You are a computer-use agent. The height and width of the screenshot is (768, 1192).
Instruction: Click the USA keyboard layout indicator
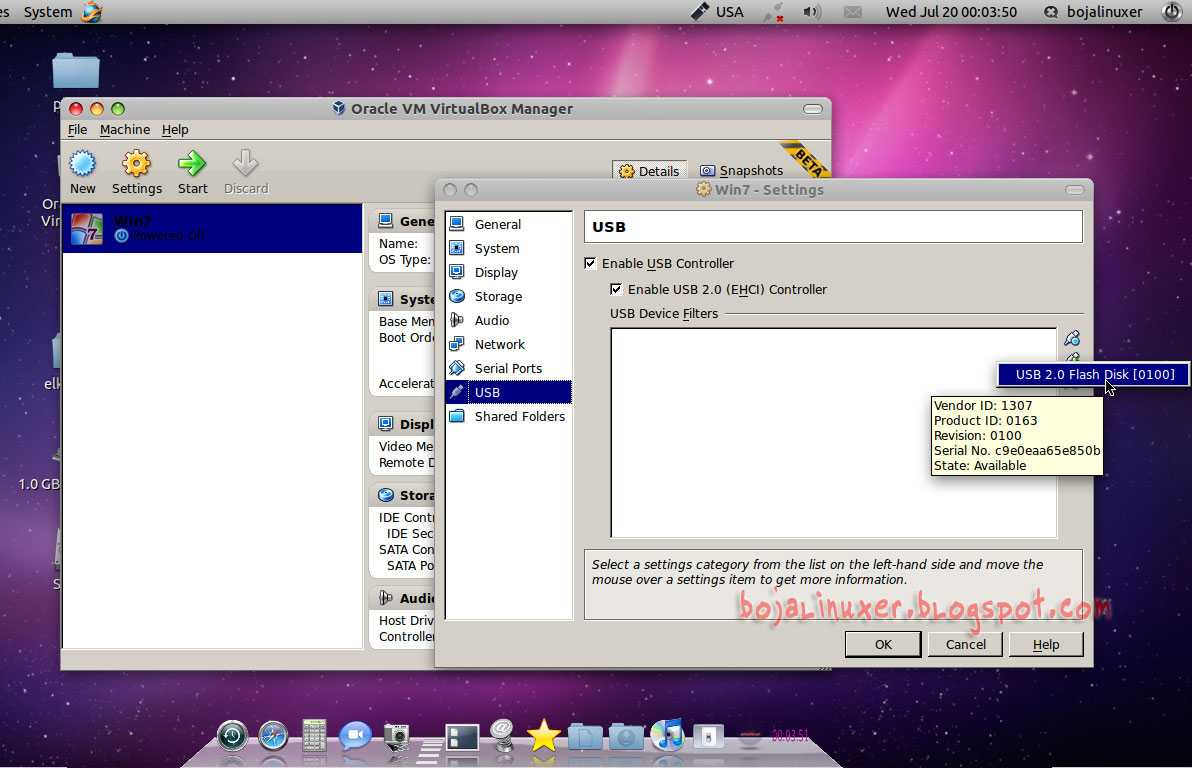click(718, 12)
